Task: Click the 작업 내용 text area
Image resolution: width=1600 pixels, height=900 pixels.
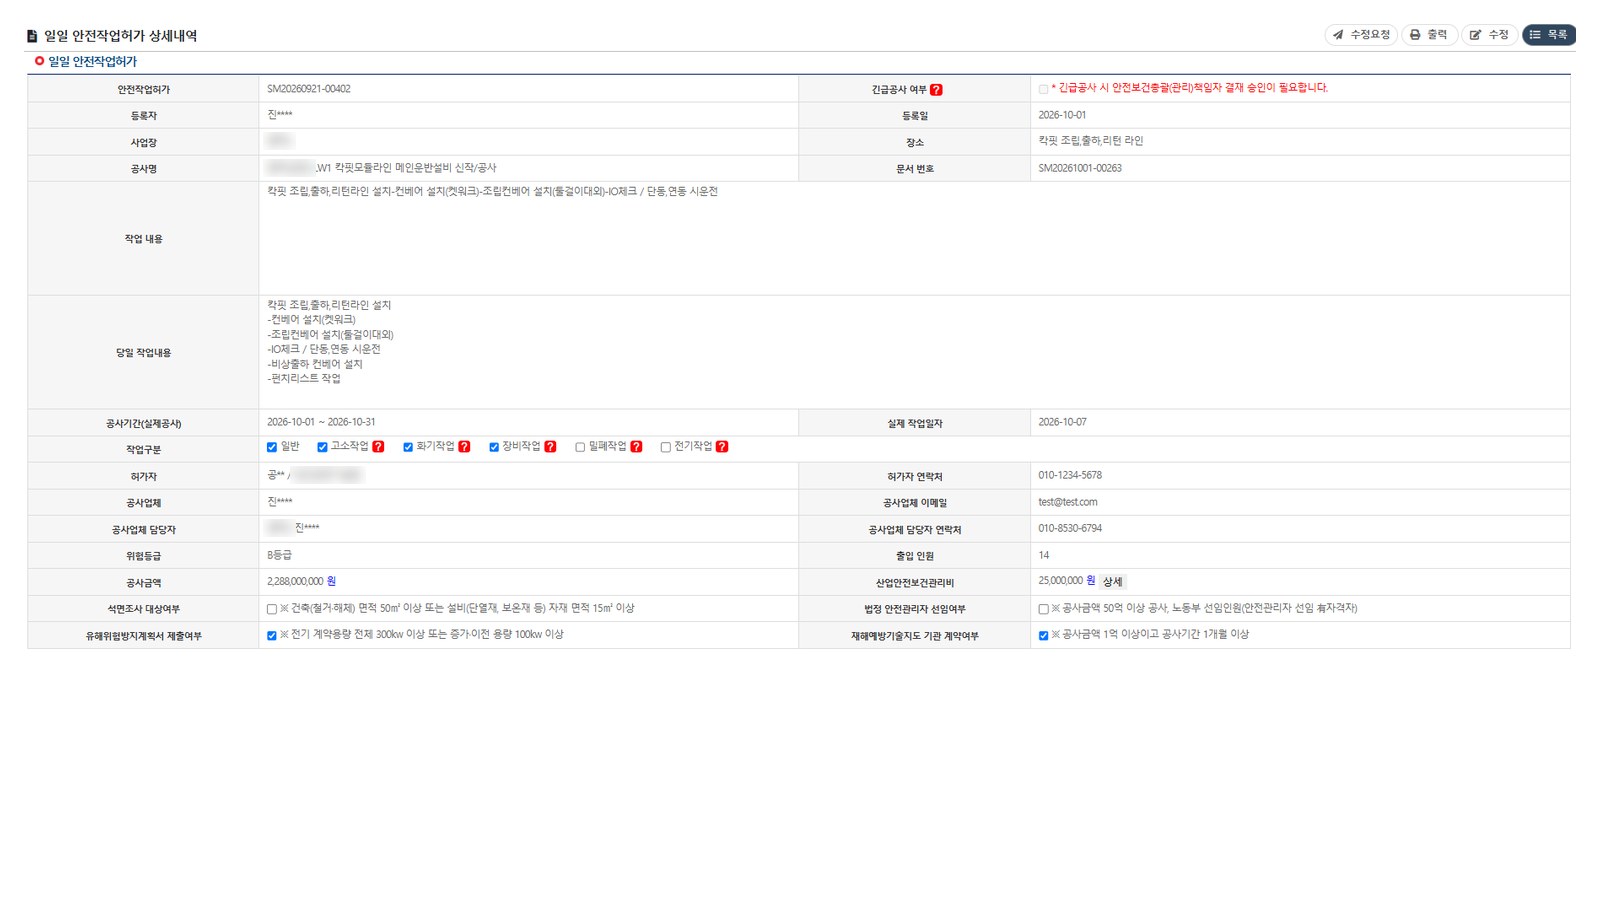Action: (x=914, y=238)
